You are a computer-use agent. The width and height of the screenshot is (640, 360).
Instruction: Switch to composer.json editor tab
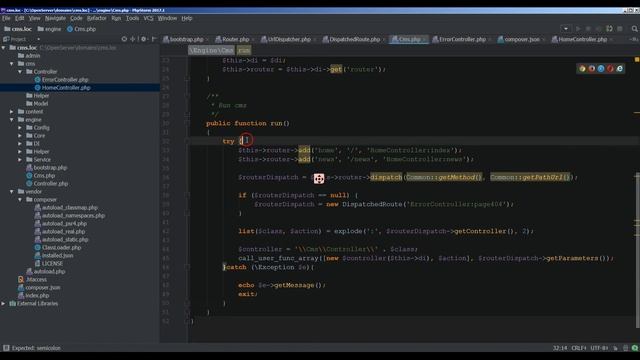pos(519,39)
